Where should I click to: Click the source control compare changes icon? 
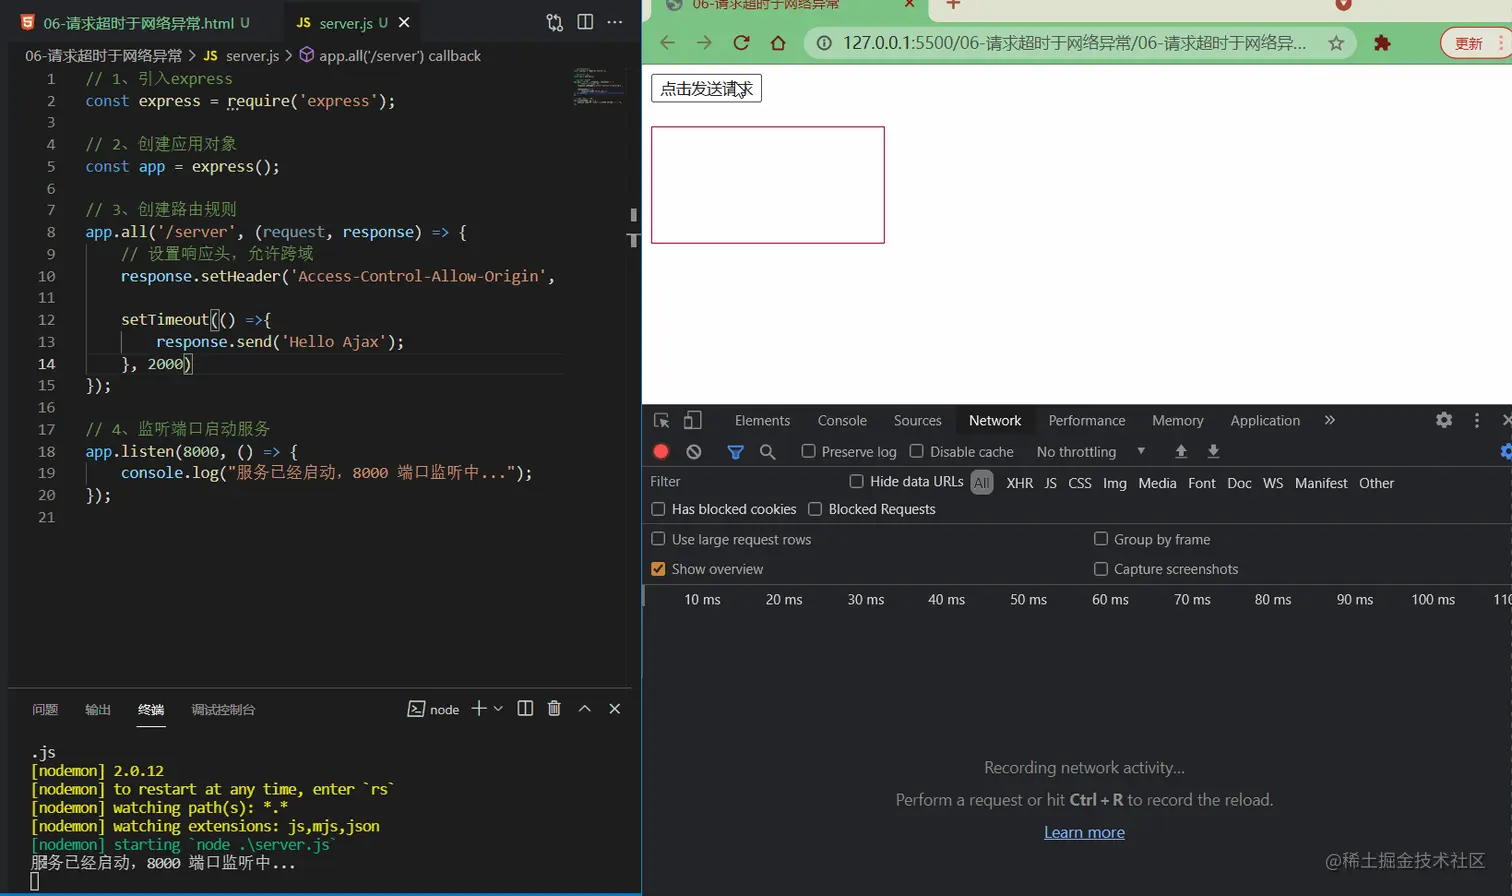554,22
